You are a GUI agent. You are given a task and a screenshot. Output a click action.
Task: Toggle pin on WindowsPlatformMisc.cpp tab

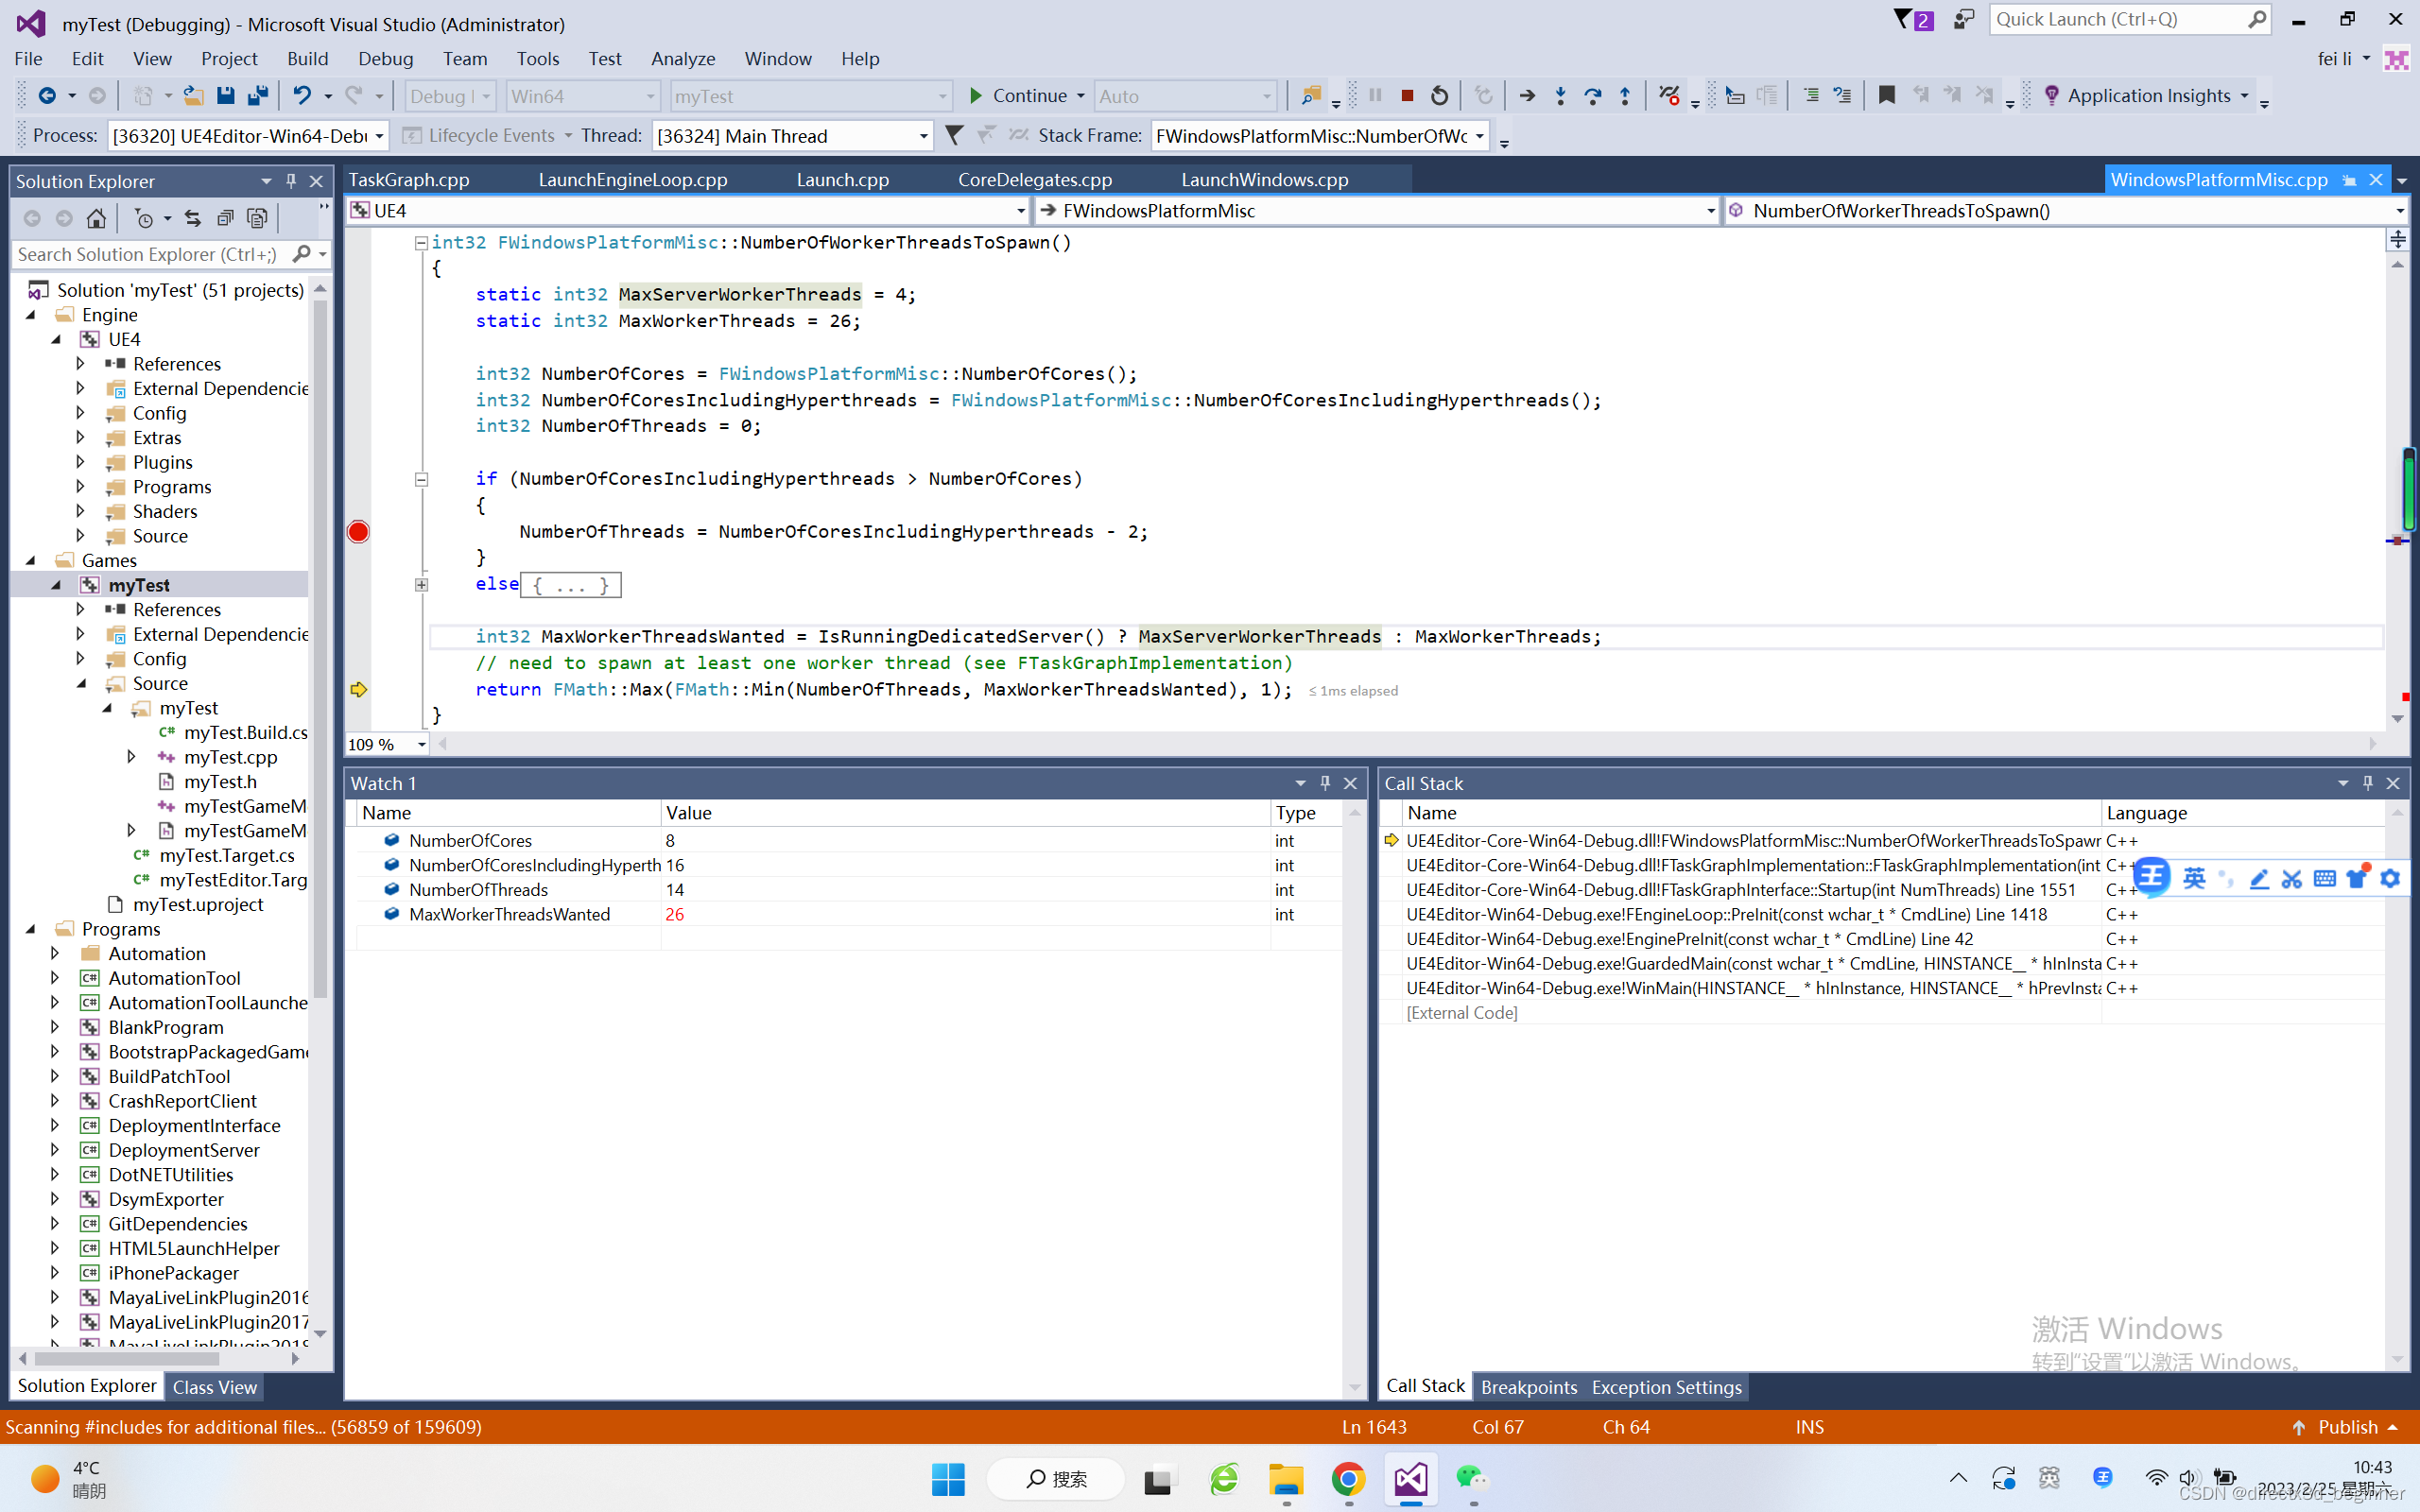pos(2349,180)
